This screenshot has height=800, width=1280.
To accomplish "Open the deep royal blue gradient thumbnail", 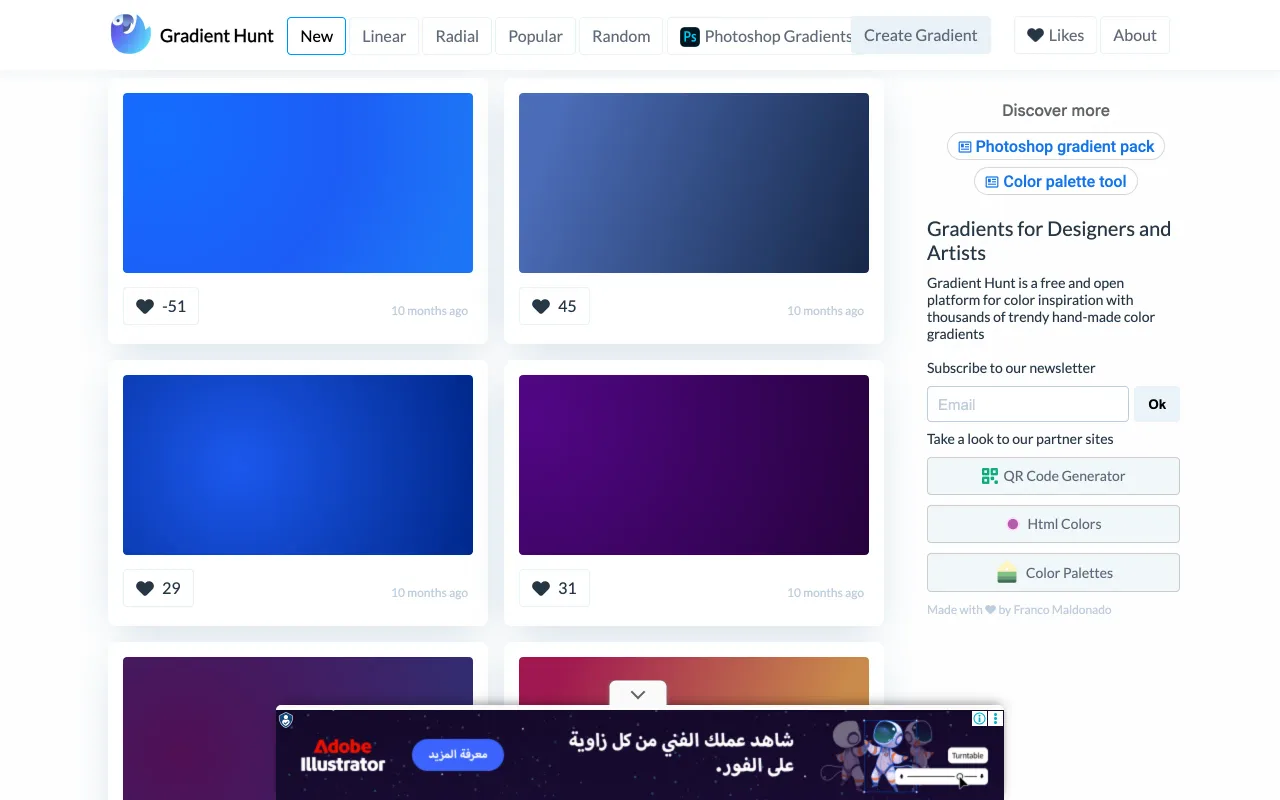I will pos(298,465).
